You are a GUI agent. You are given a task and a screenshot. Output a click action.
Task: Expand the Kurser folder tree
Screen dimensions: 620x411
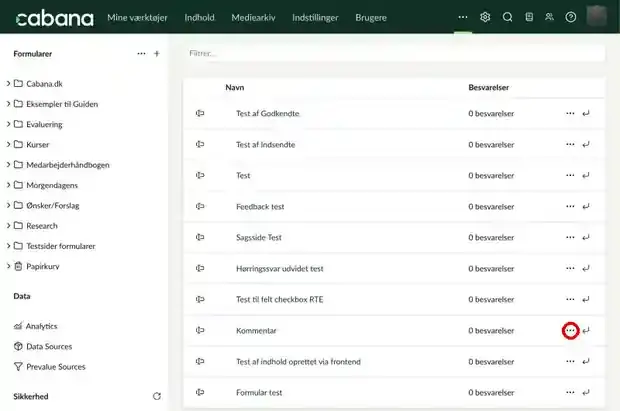pyautogui.click(x=8, y=144)
